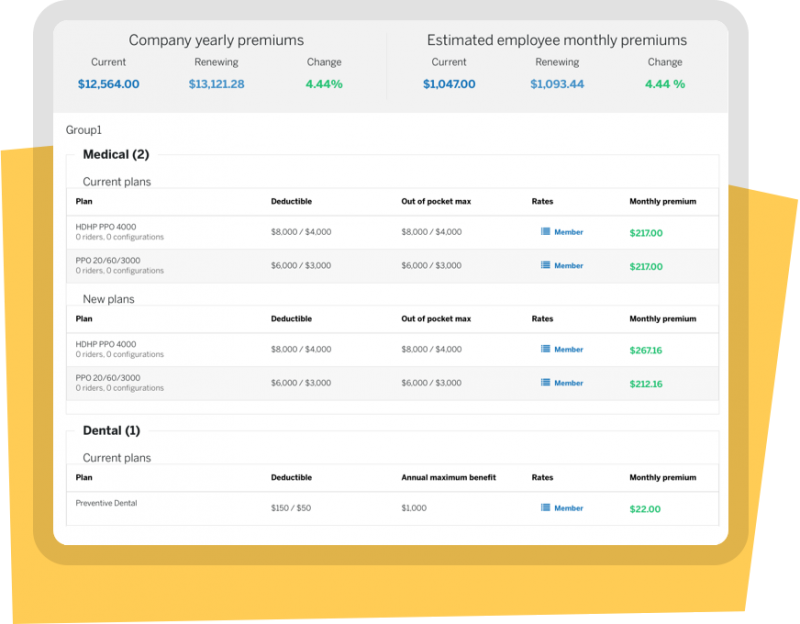Click $212.16 monthly premium
The width and height of the screenshot is (800, 624).
(x=645, y=384)
